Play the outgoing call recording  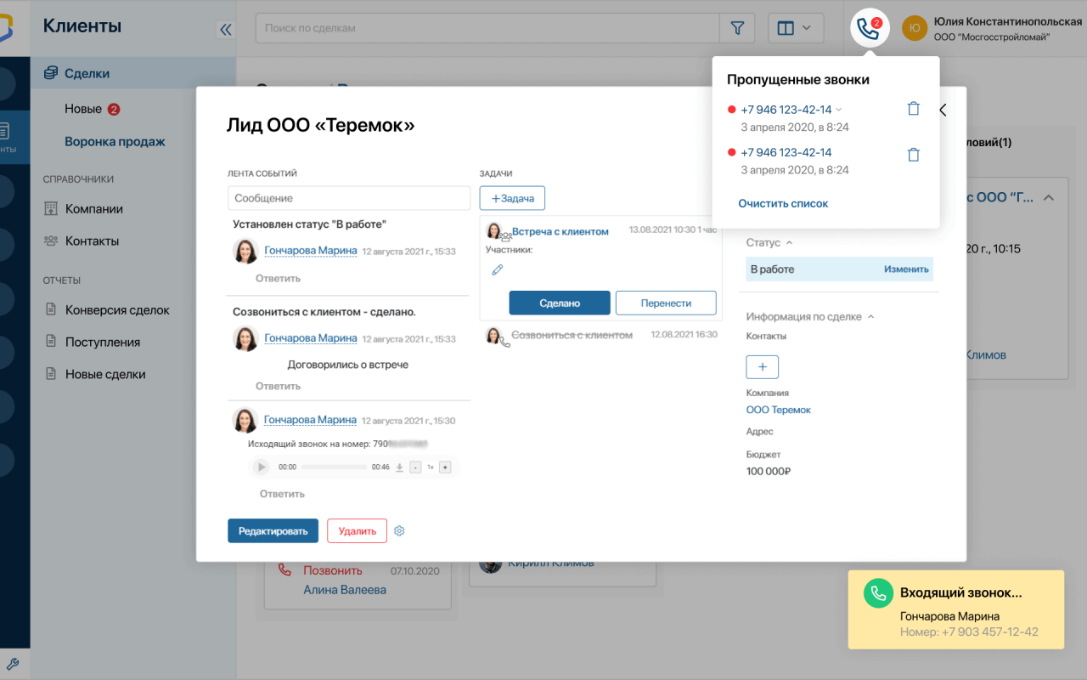pos(261,467)
